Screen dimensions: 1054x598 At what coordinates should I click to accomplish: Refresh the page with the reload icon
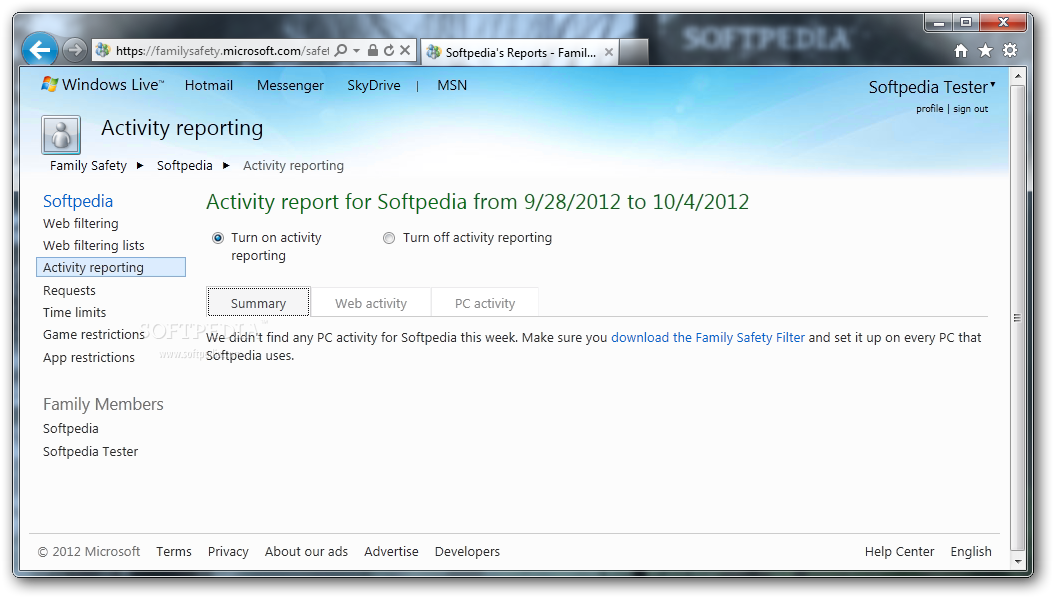tap(389, 50)
